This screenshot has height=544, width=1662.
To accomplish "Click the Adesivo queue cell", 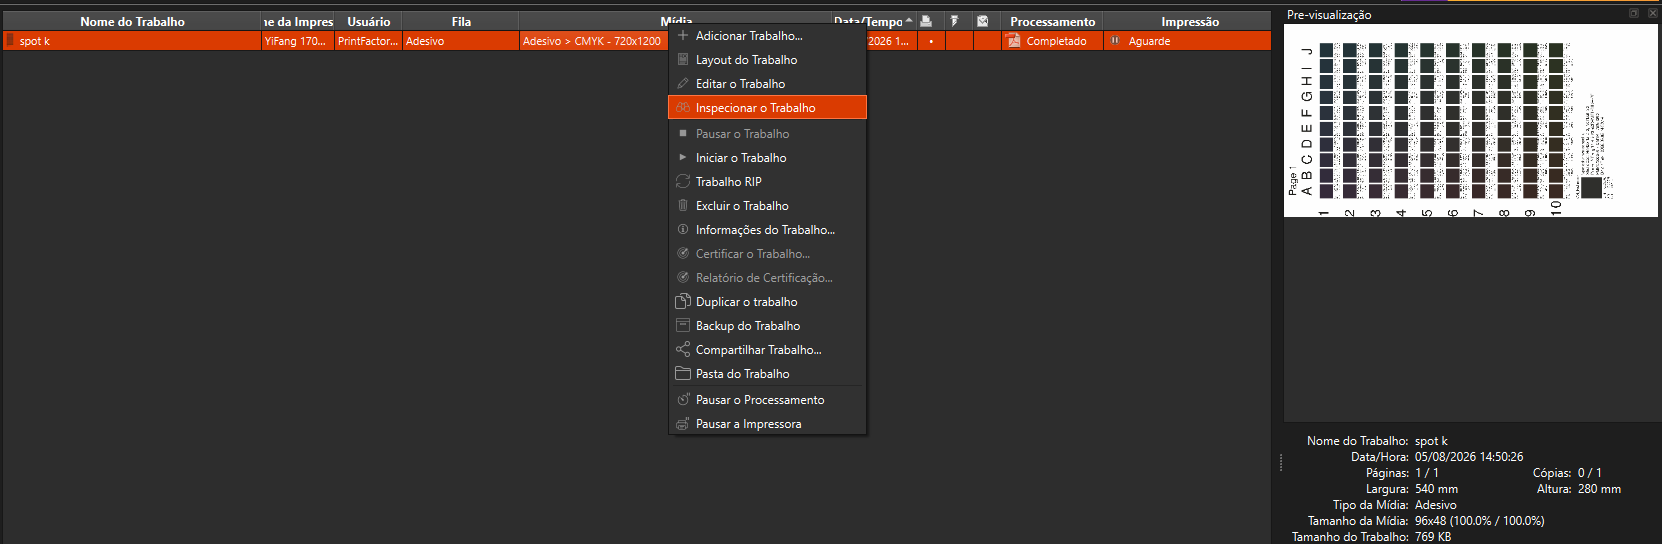I will tap(461, 41).
